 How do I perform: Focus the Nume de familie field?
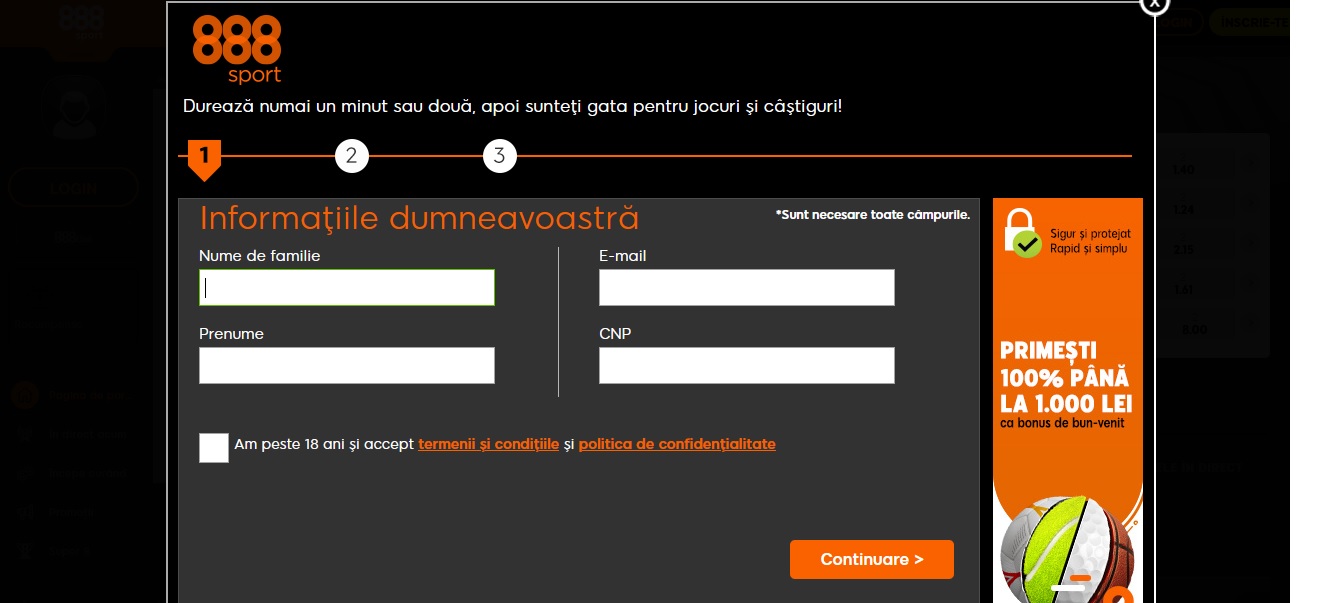[347, 288]
